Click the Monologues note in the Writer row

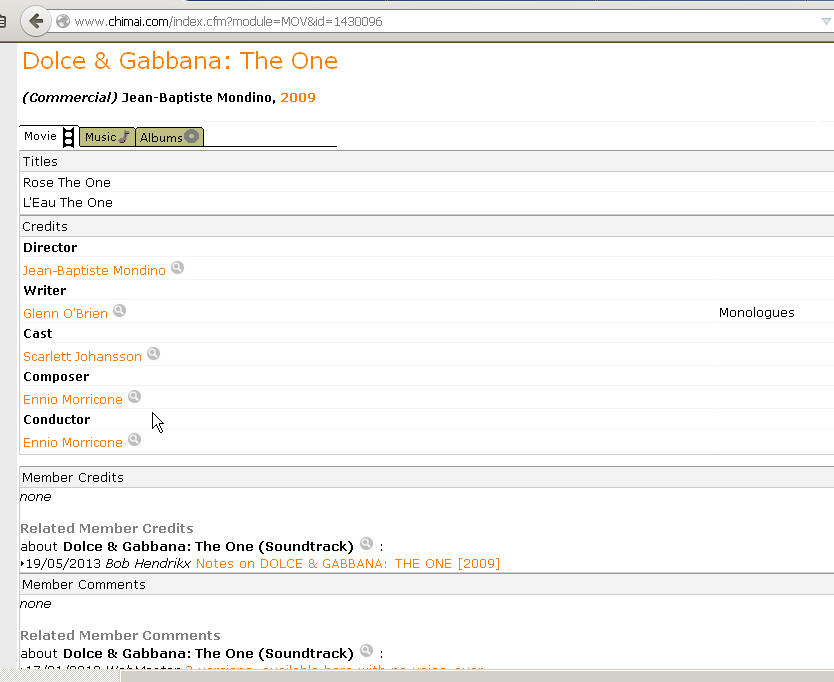756,313
